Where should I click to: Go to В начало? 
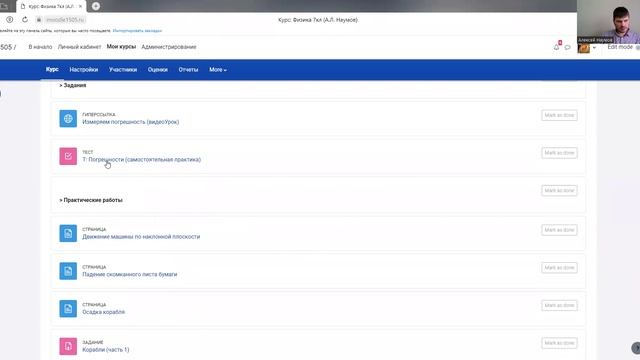tap(40, 47)
